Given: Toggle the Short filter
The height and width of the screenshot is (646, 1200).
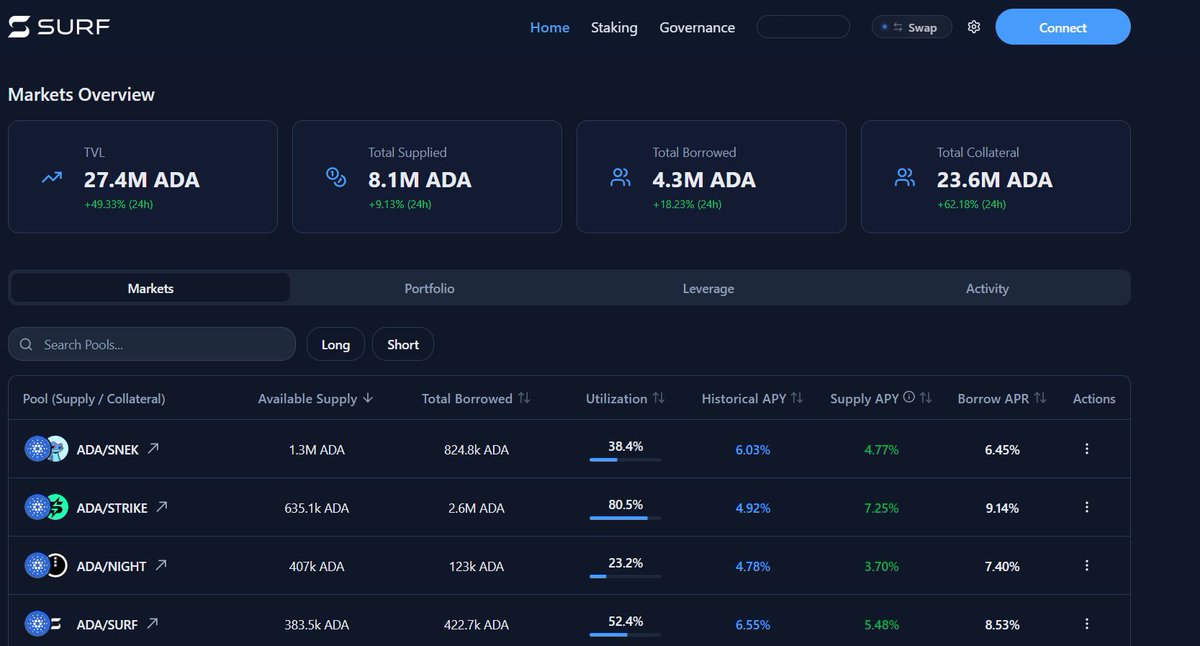Looking at the screenshot, I should click(403, 344).
